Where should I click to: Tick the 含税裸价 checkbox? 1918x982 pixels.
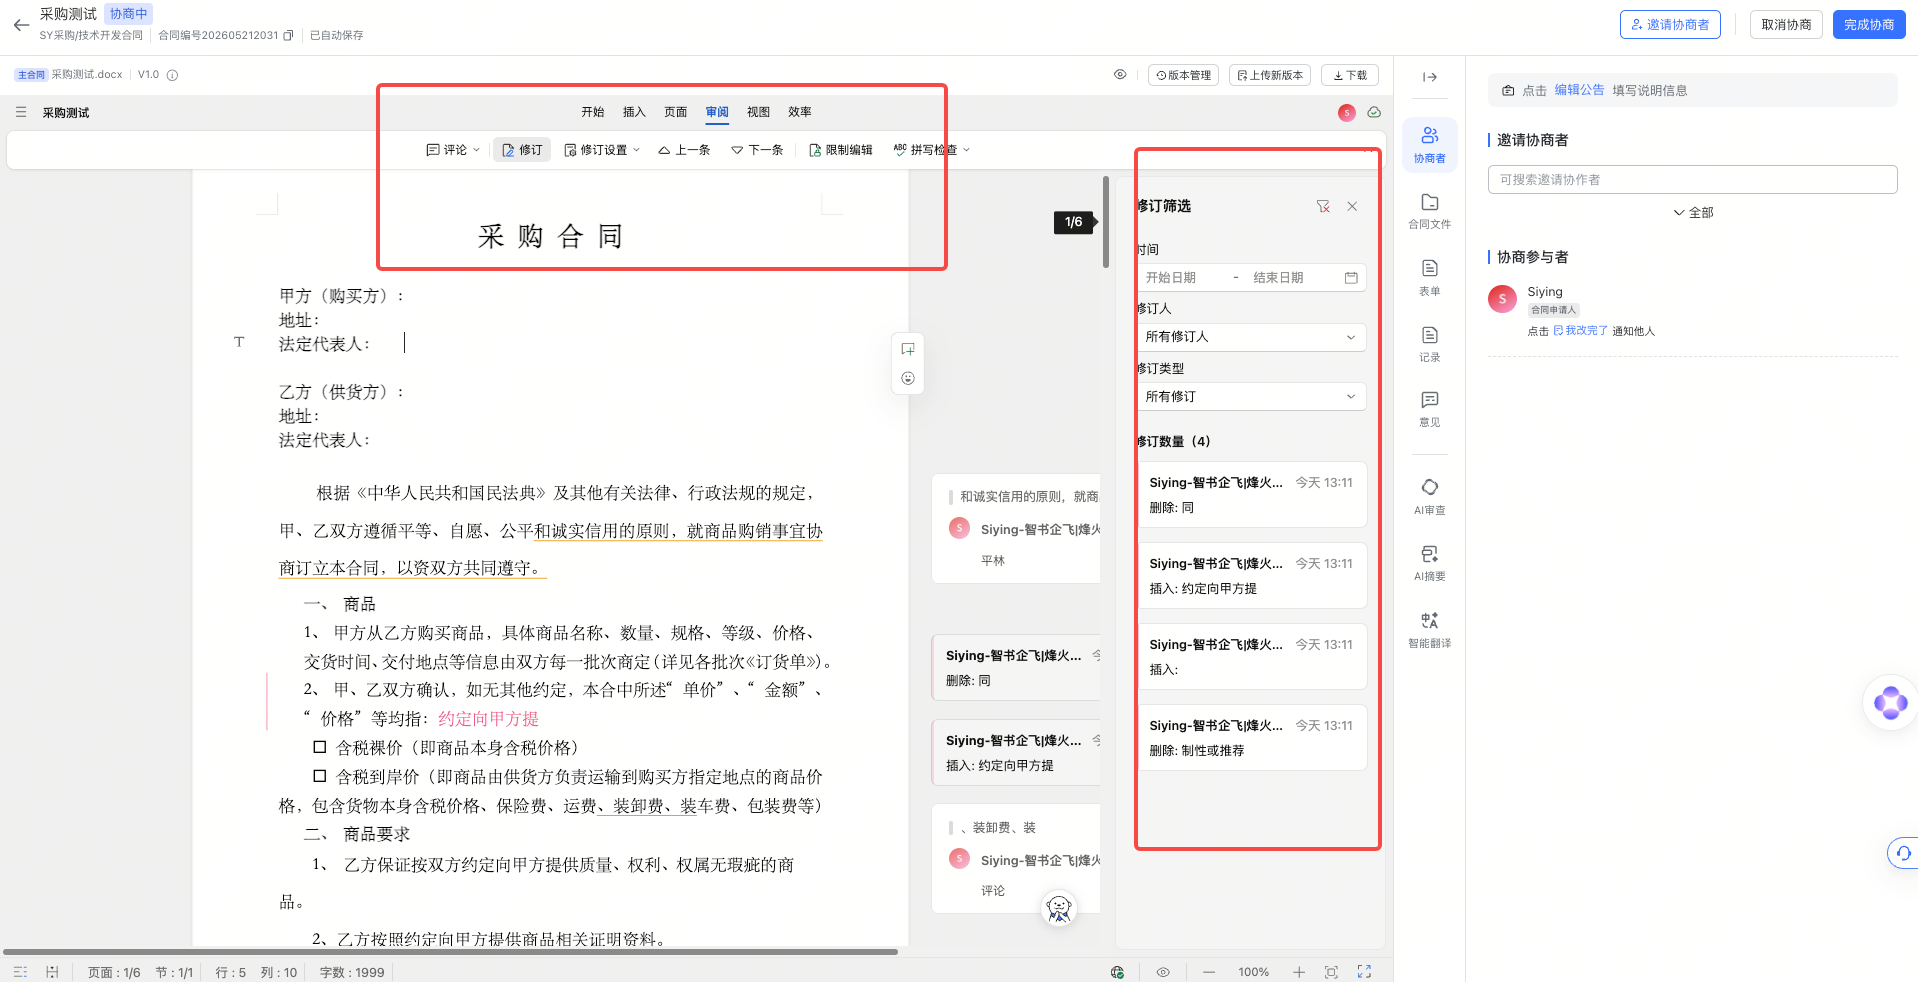(x=320, y=747)
